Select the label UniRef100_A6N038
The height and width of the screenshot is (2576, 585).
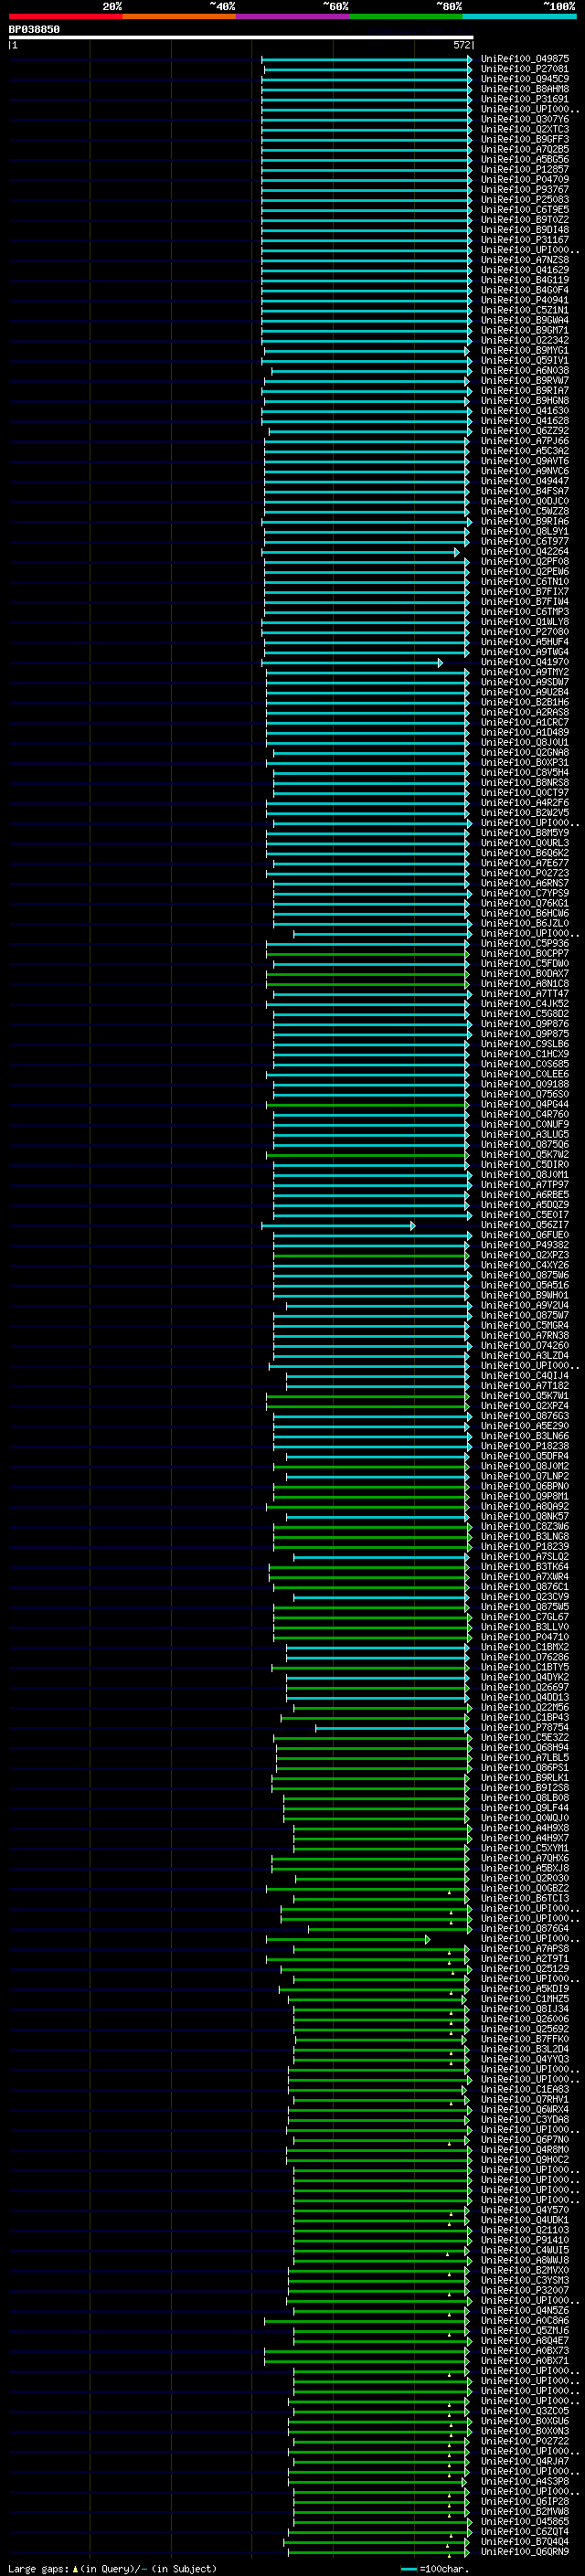[x=524, y=370]
